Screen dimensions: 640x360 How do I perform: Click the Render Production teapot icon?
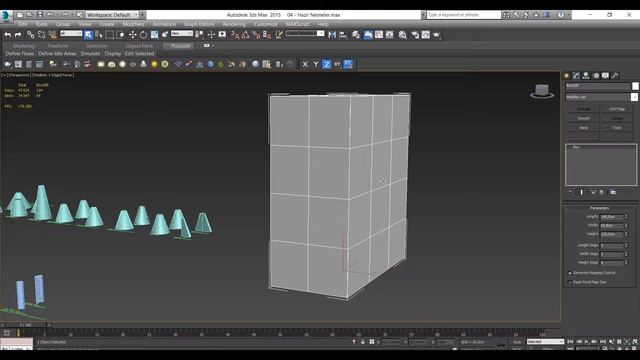pos(436,35)
